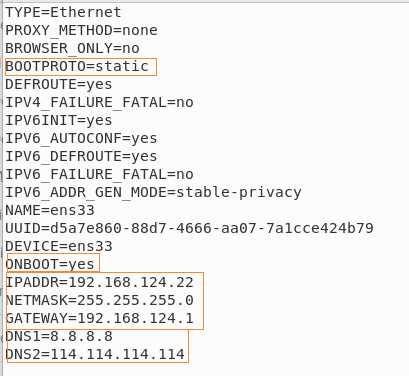Click the DEFROUTE=yes line
Viewport: 409px width, 376px height.
click(x=59, y=84)
